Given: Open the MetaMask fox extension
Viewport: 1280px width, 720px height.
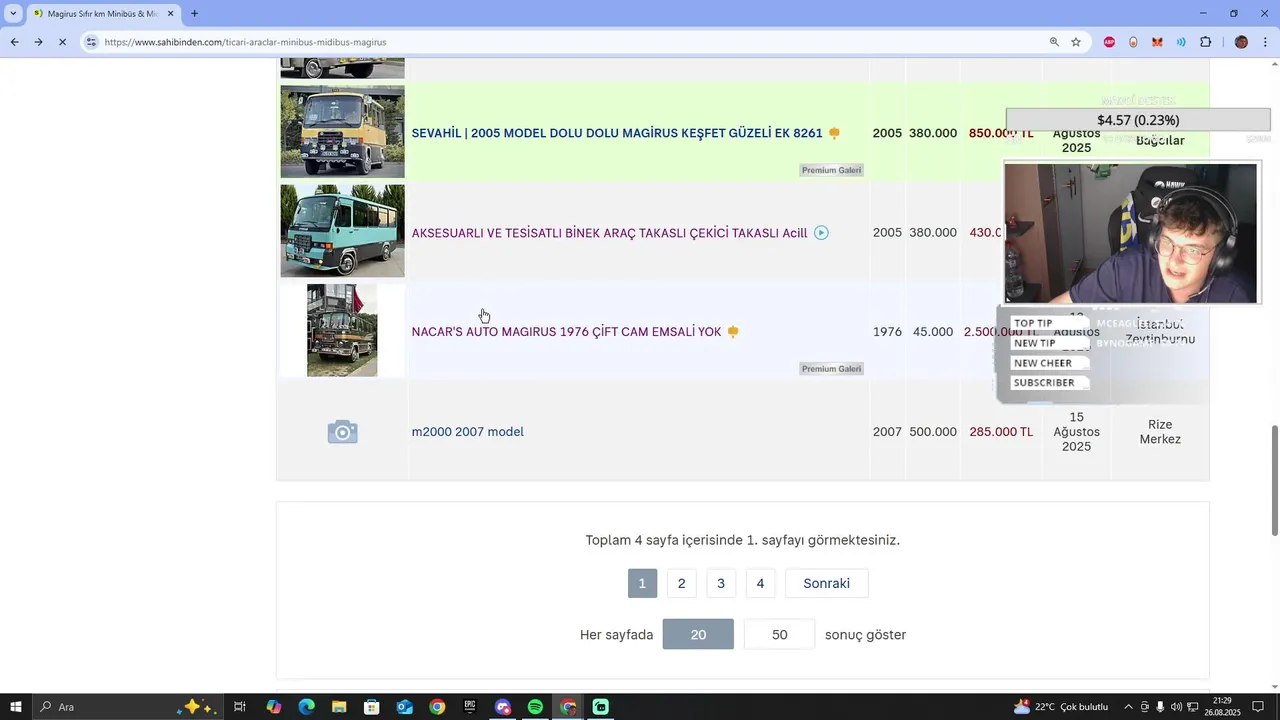Looking at the screenshot, I should (x=1157, y=42).
